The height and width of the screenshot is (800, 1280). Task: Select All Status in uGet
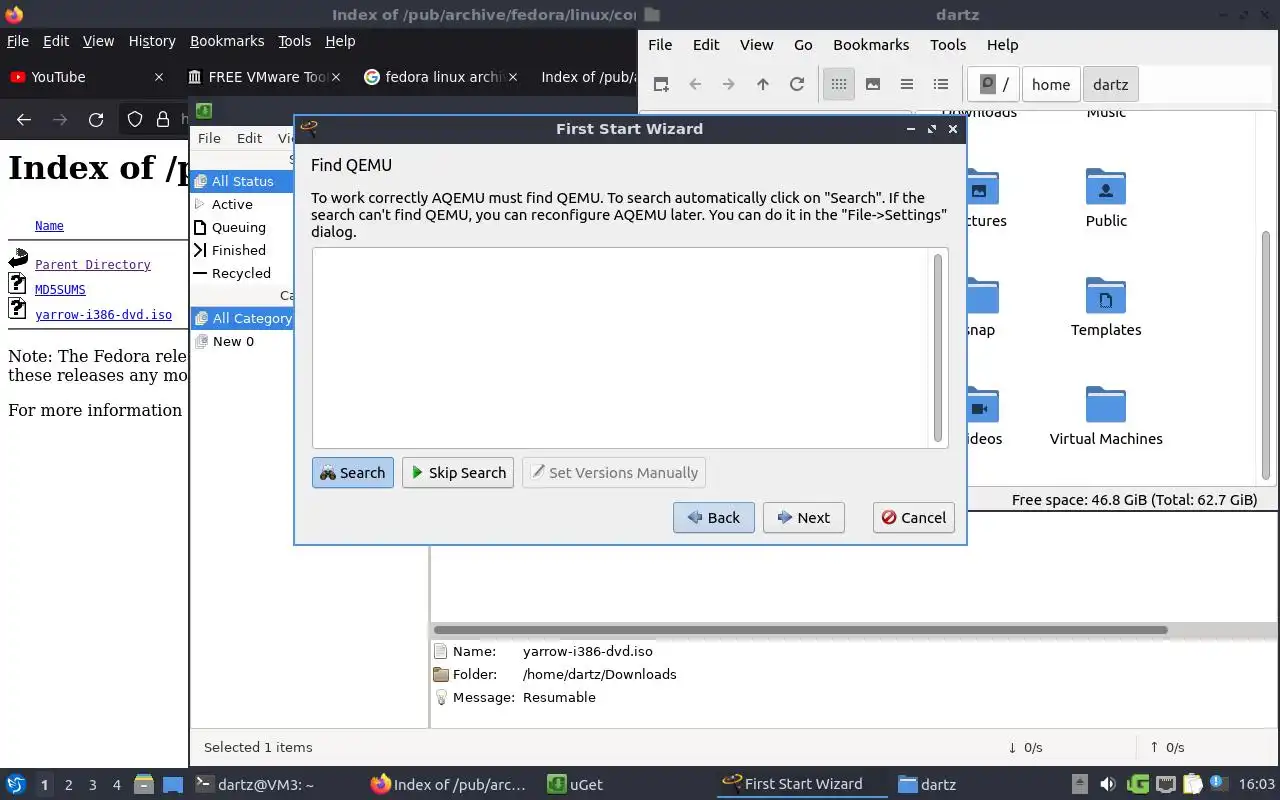coord(242,182)
